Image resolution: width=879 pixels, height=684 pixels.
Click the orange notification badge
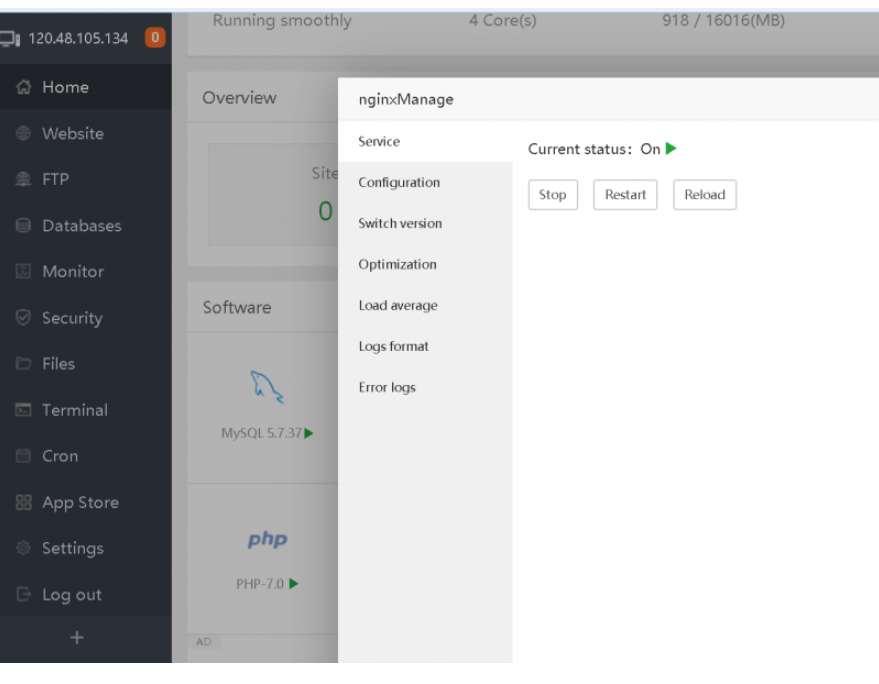pos(155,39)
